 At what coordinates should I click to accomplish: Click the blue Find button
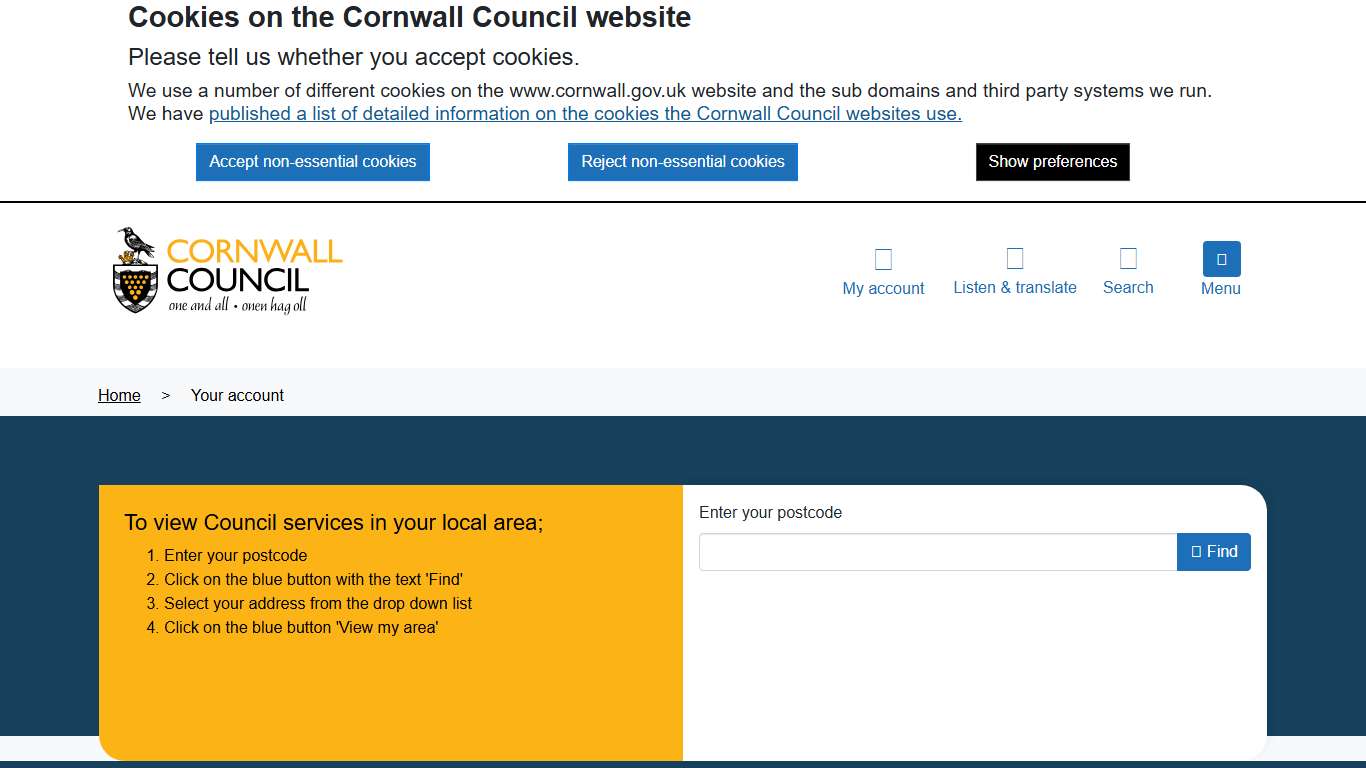(1213, 551)
